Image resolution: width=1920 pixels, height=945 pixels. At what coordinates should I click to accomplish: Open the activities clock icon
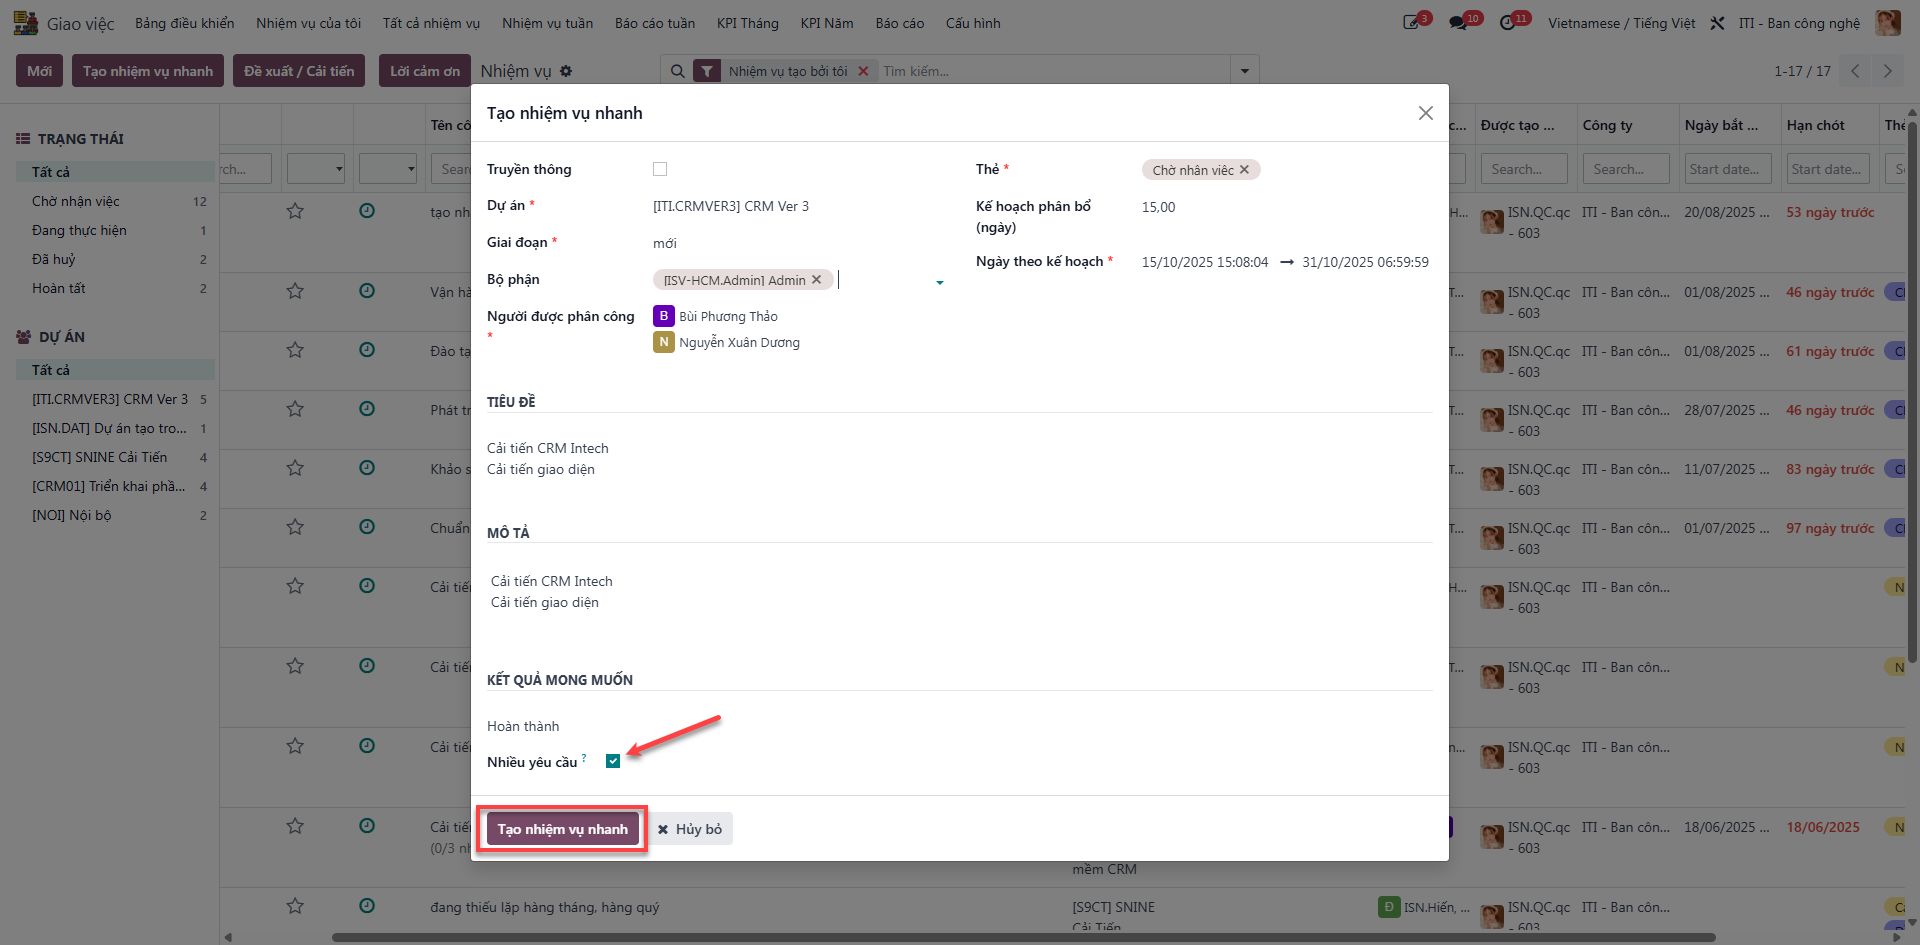(1508, 23)
